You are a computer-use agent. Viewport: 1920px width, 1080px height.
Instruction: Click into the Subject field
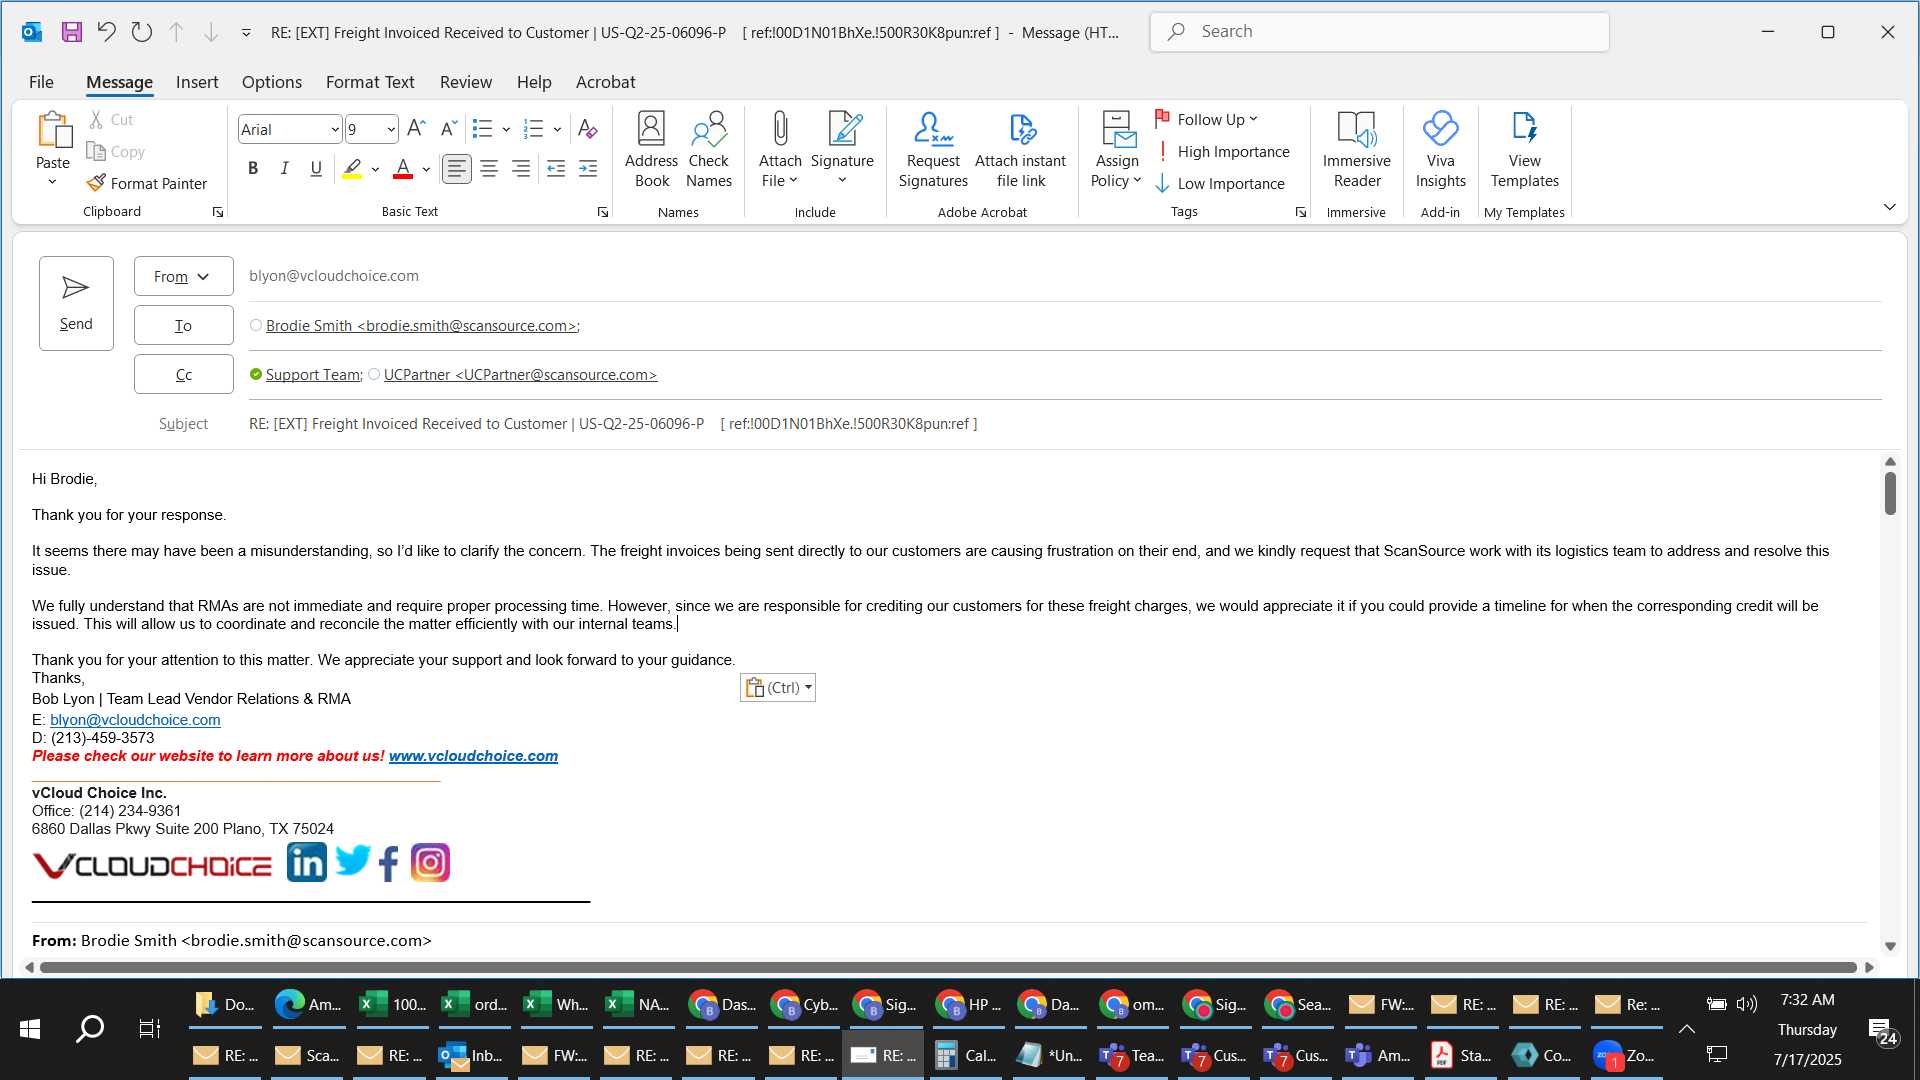pos(1064,424)
